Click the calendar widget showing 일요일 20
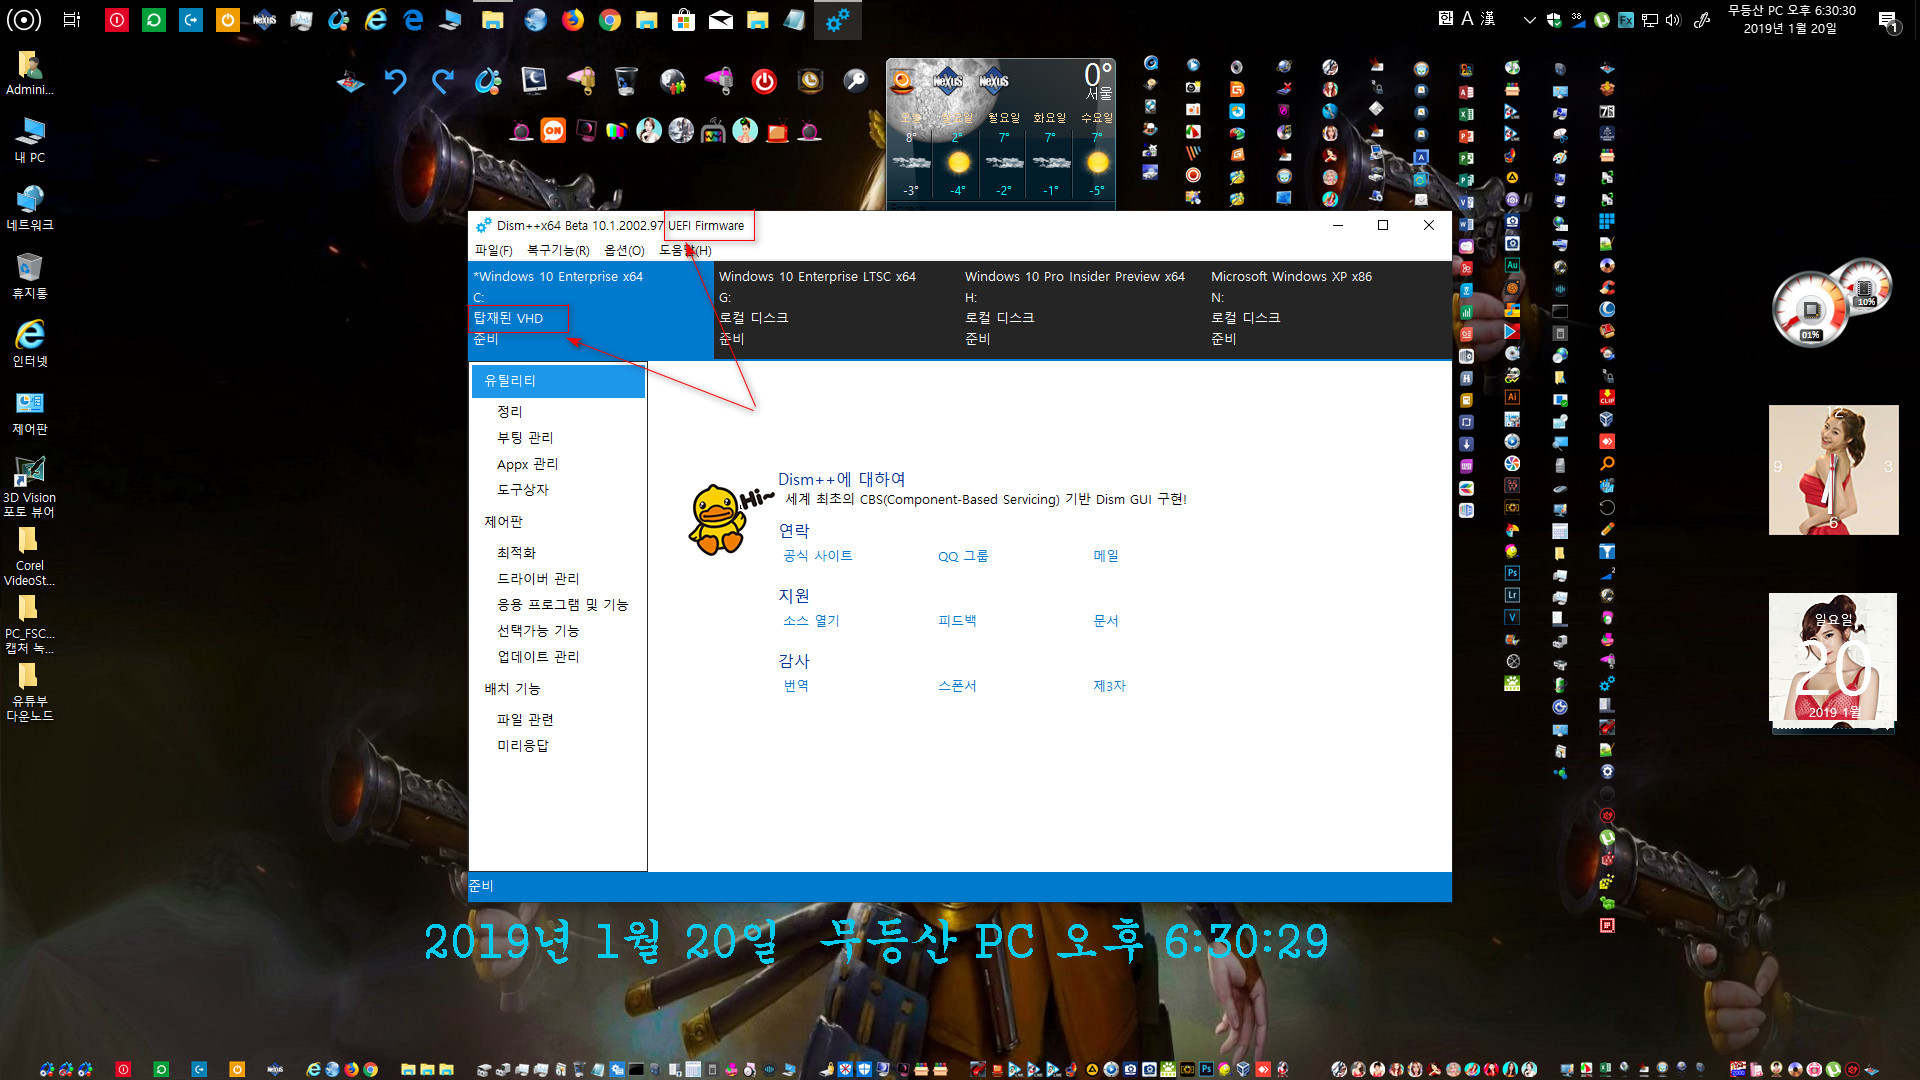The image size is (1920, 1080). click(1833, 658)
